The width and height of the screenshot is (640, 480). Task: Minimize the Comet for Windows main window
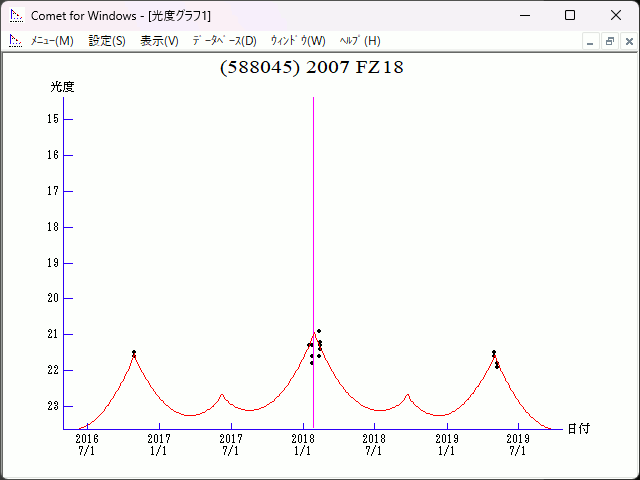pos(524,16)
